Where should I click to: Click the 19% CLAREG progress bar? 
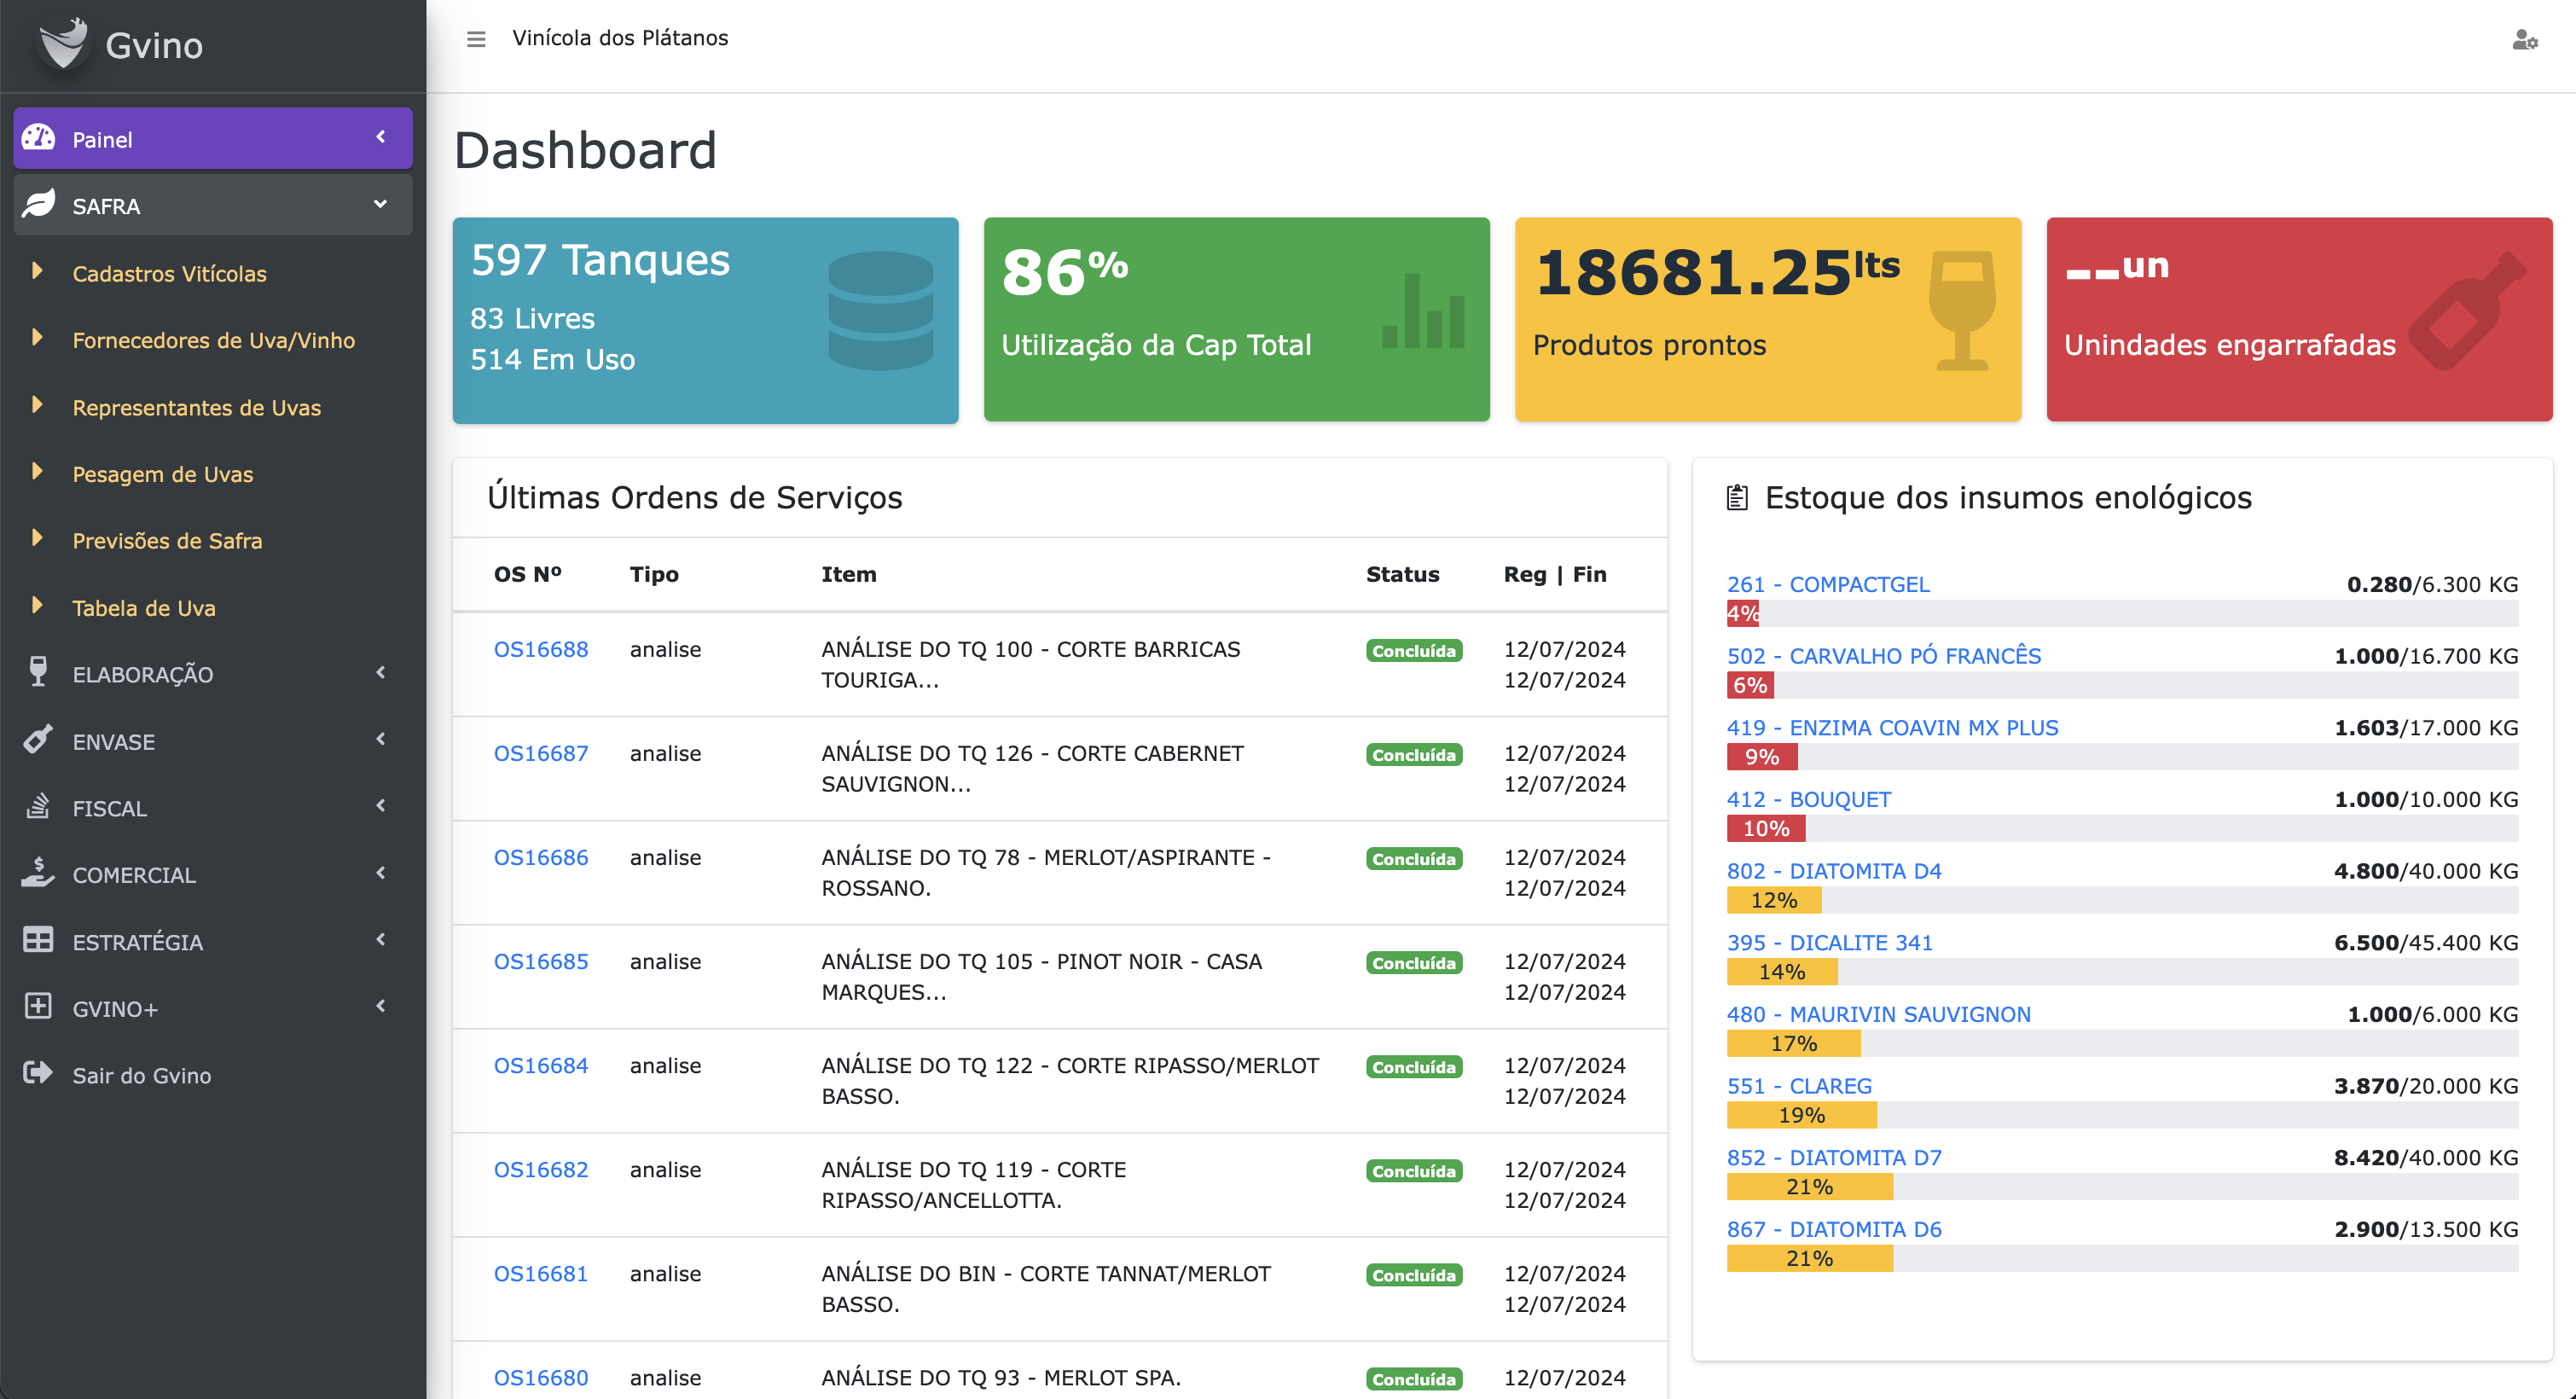[x=1801, y=1116]
